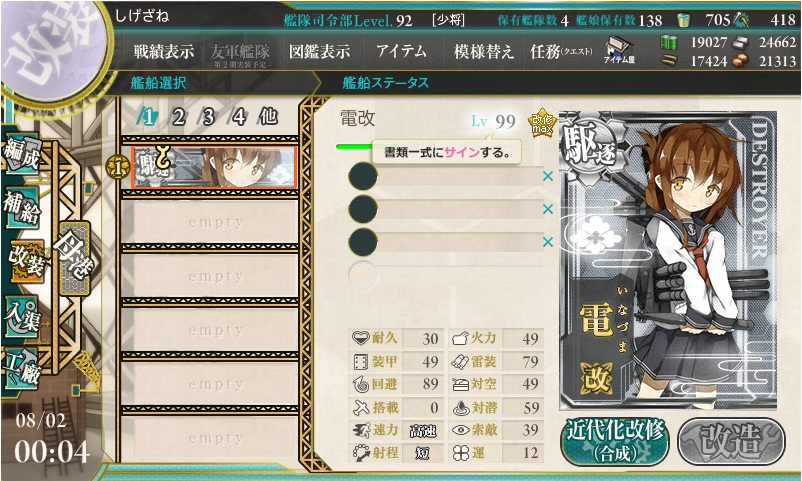Screen dimensions: 802x481
Task: Open 任務 quest menu
Action: [561, 51]
